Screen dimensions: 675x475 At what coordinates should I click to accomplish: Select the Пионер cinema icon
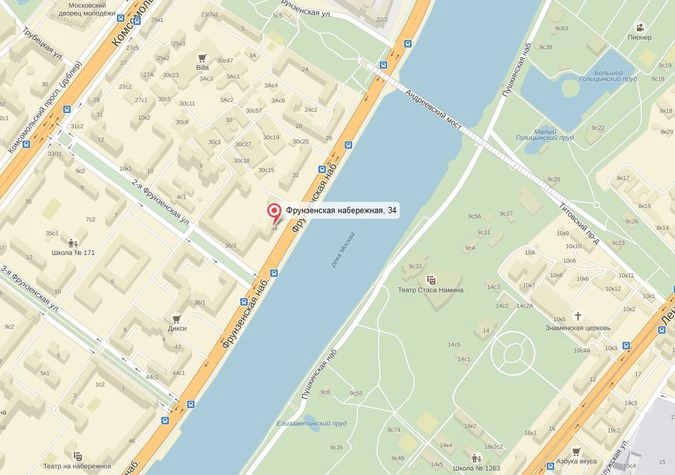pos(640,28)
